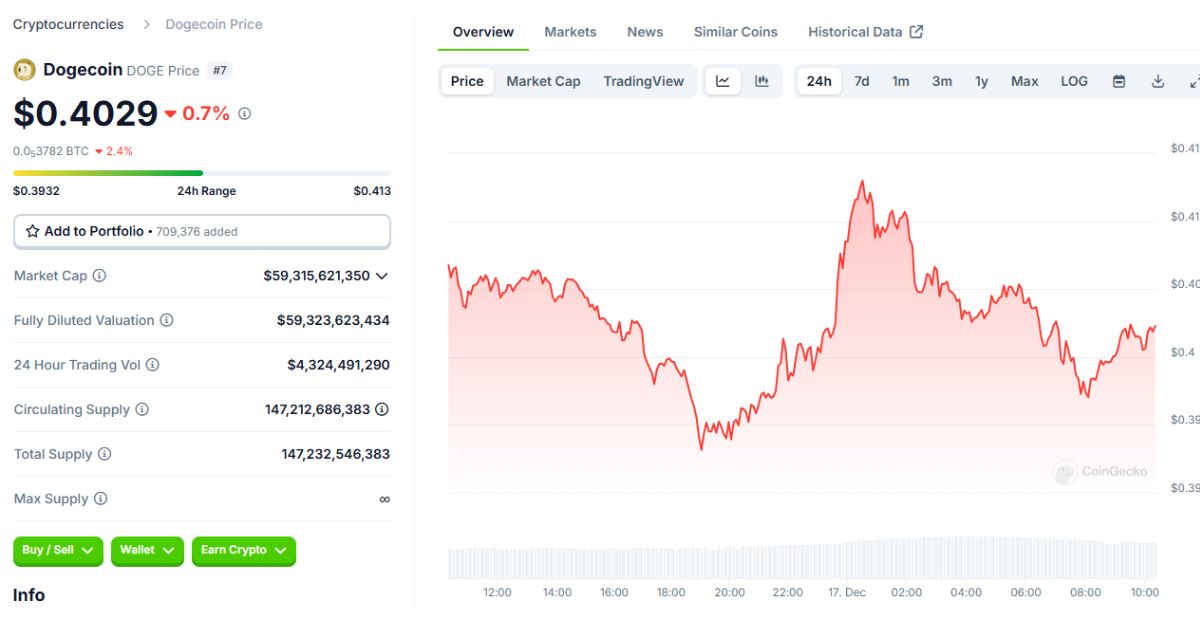This screenshot has width=1200, height=628.
Task: Expand the Market Cap value chevron
Action: point(381,275)
